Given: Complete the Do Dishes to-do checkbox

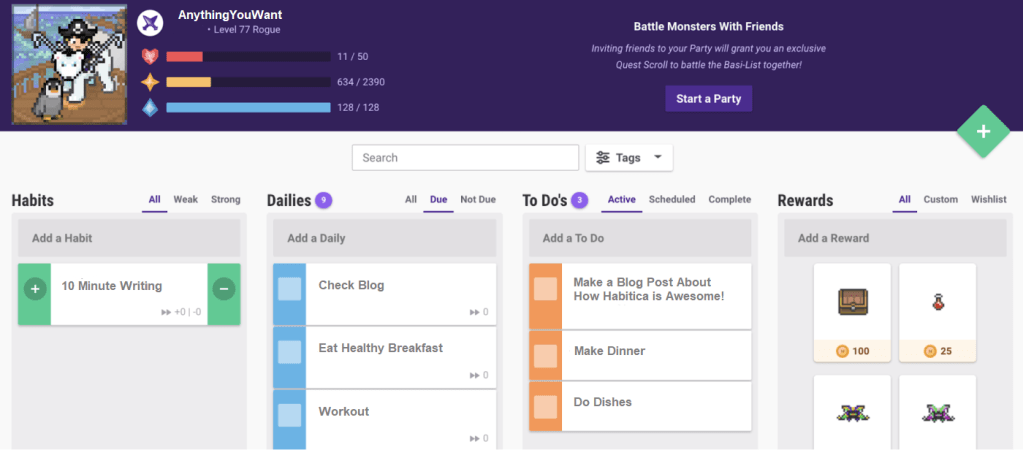Looking at the screenshot, I should click(x=545, y=406).
